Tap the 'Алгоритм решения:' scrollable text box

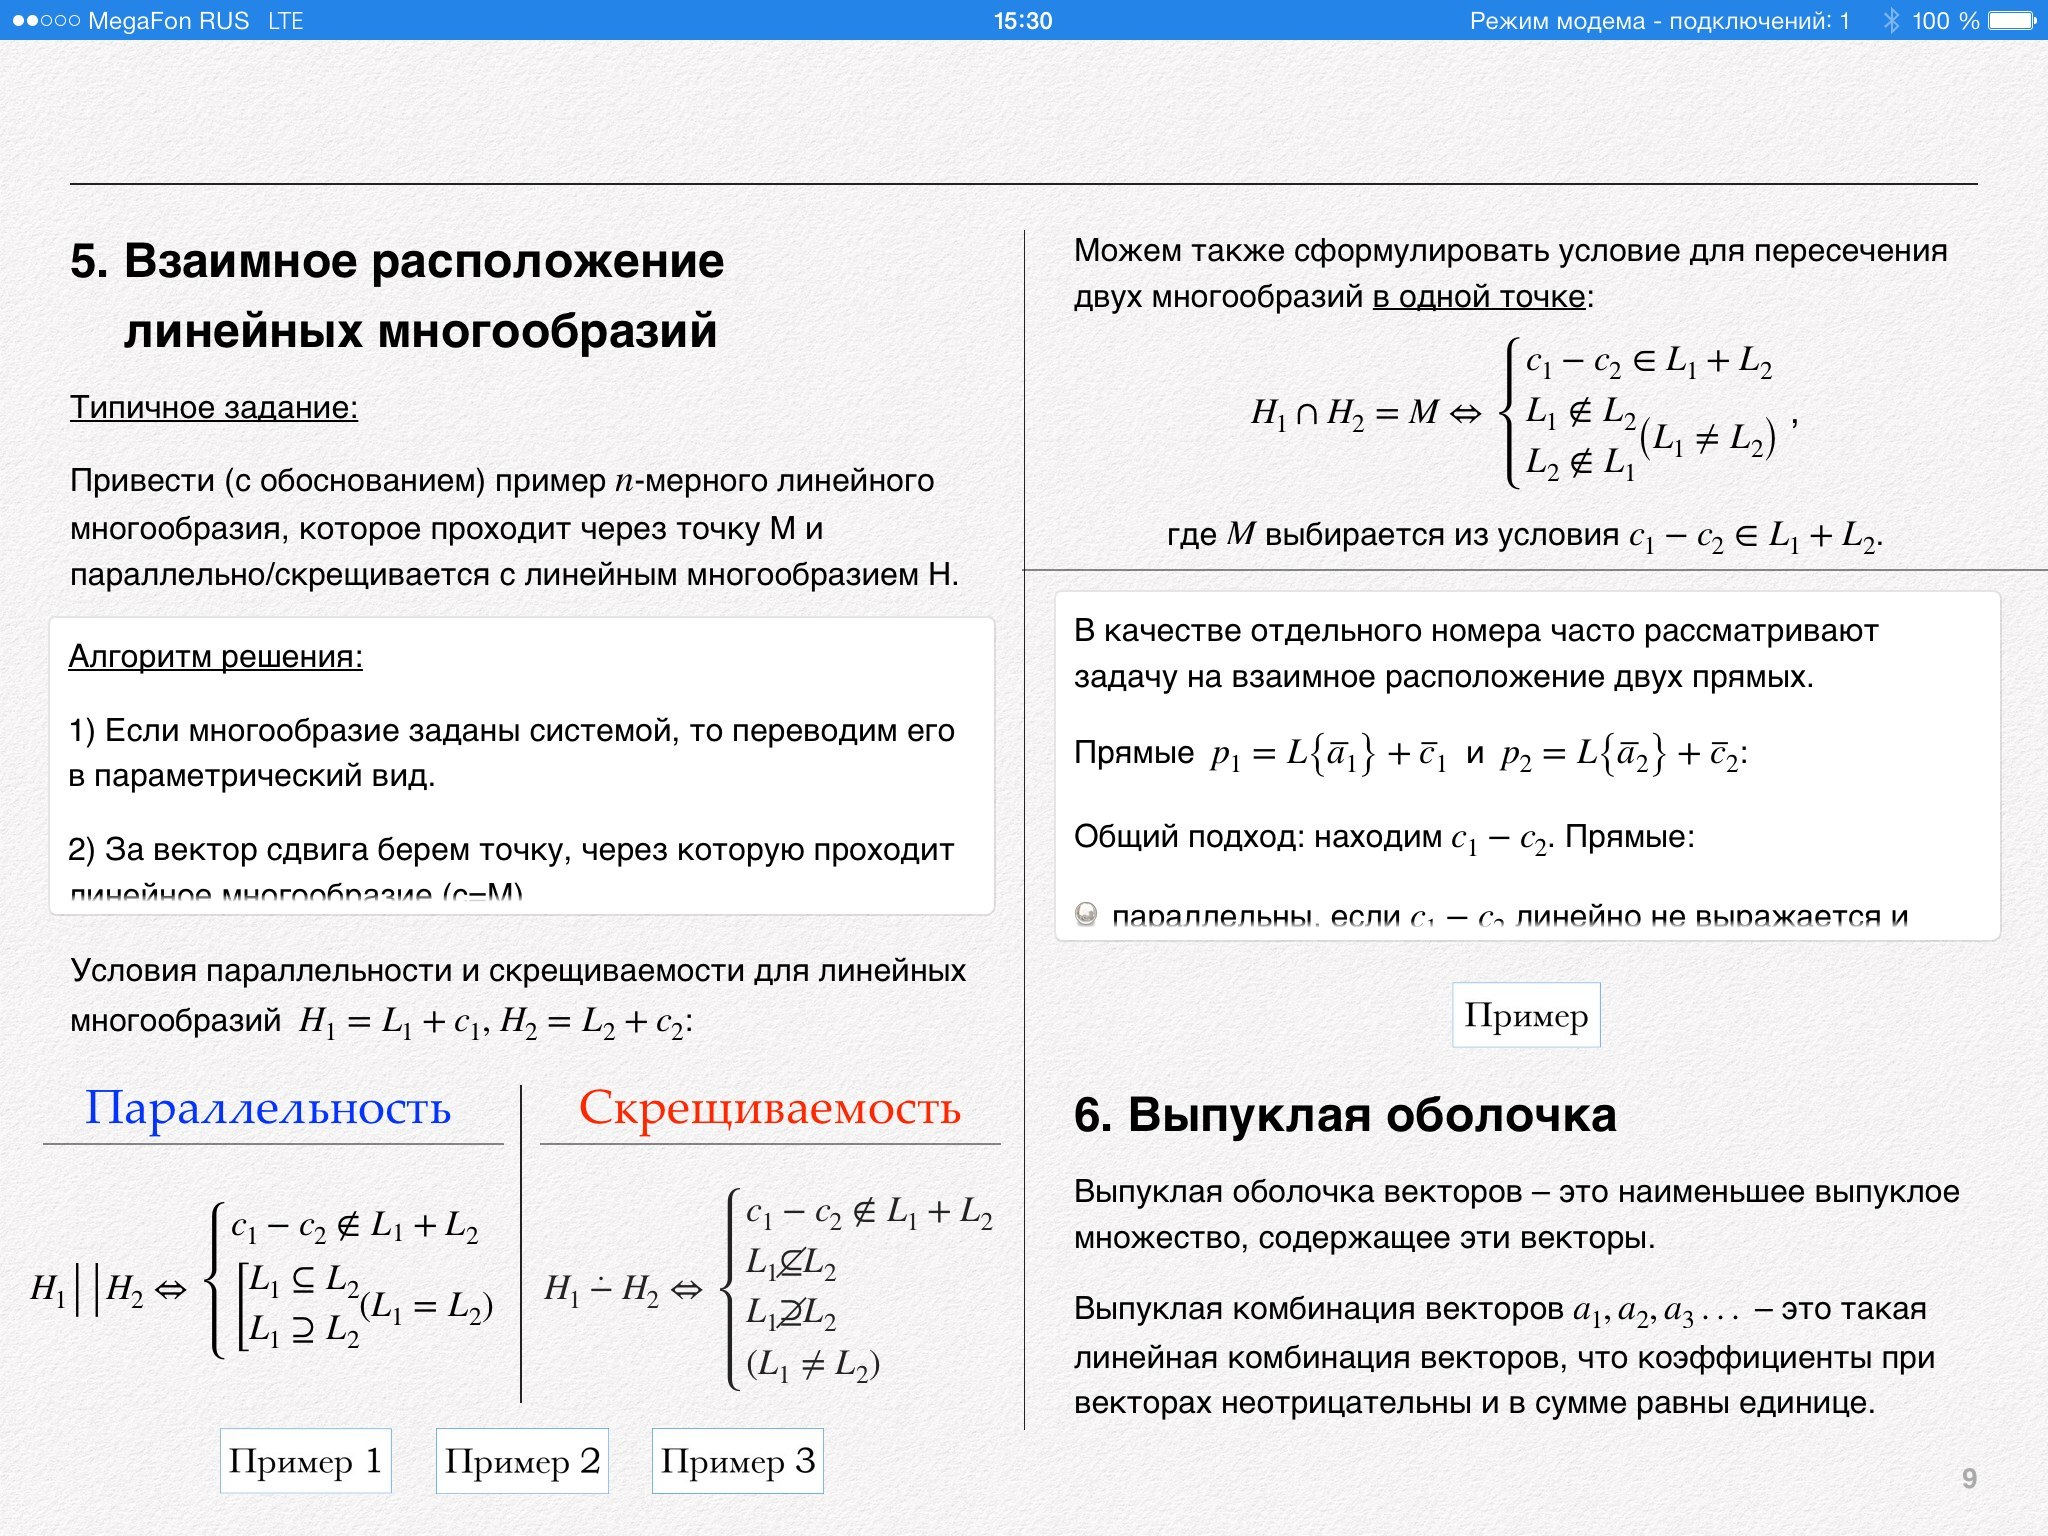point(522,766)
